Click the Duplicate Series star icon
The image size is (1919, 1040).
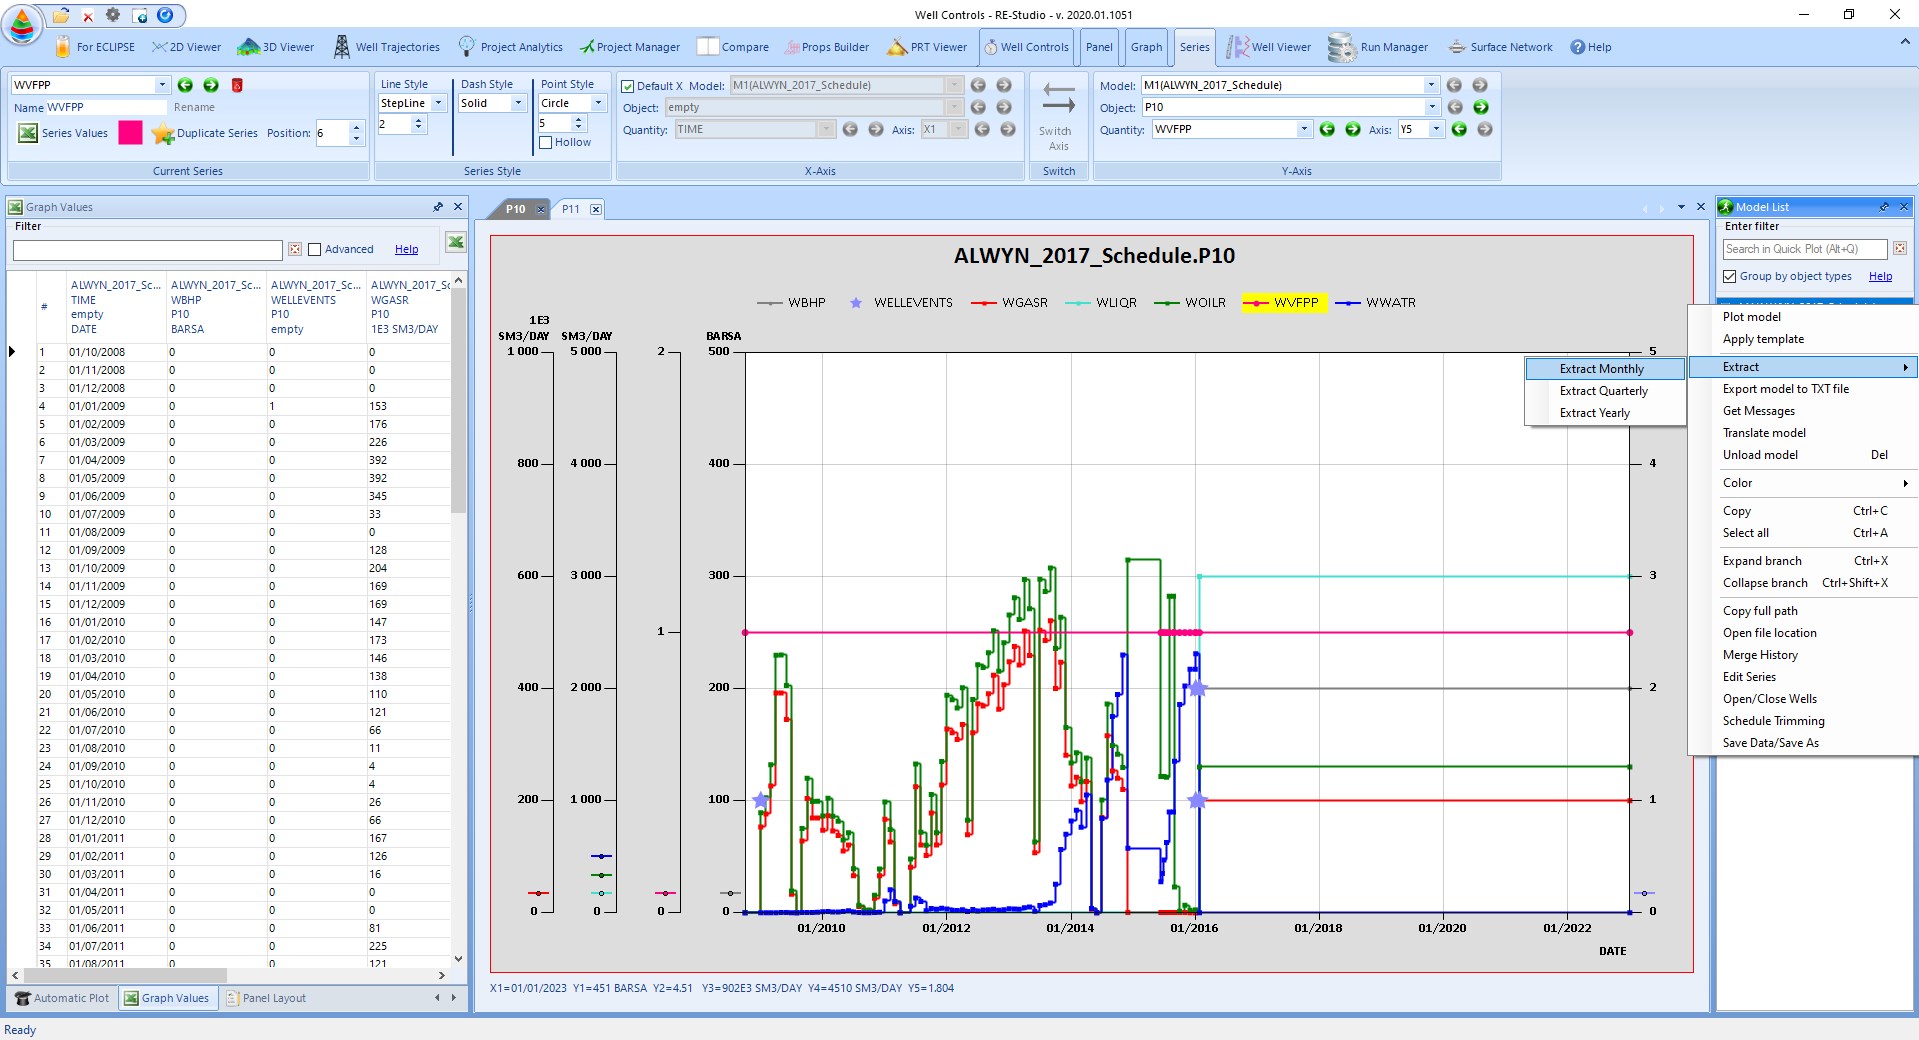[162, 133]
